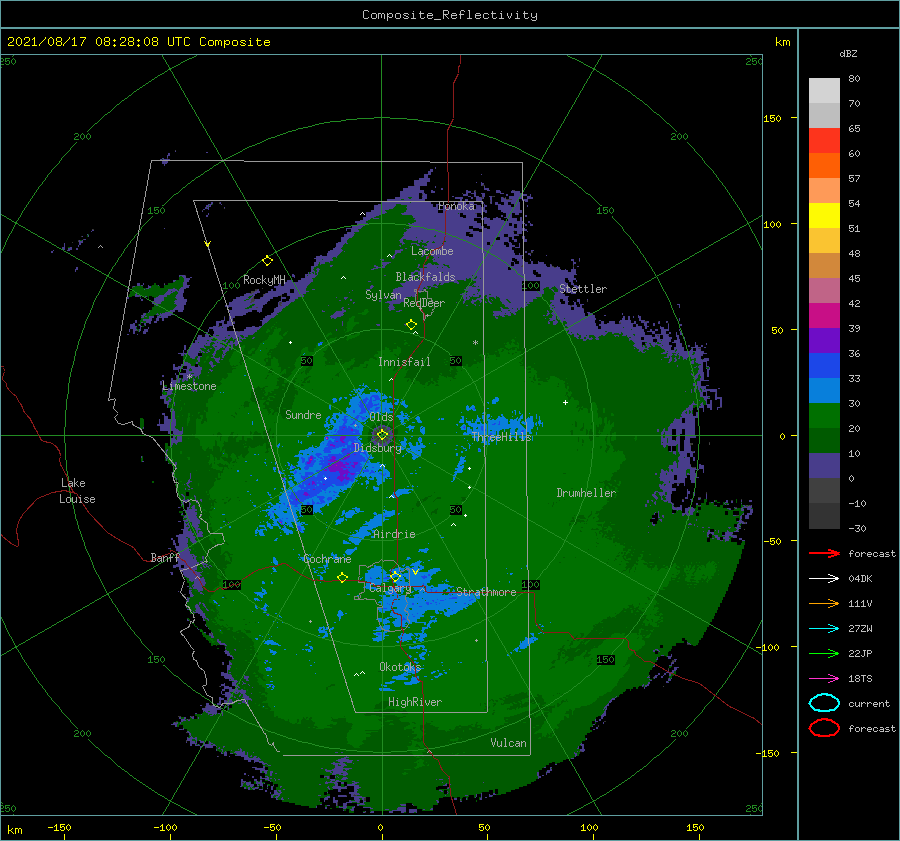Pick the slate-blue swatch between 10 and 0 dBZ
This screenshot has width=900, height=841.
(824, 466)
